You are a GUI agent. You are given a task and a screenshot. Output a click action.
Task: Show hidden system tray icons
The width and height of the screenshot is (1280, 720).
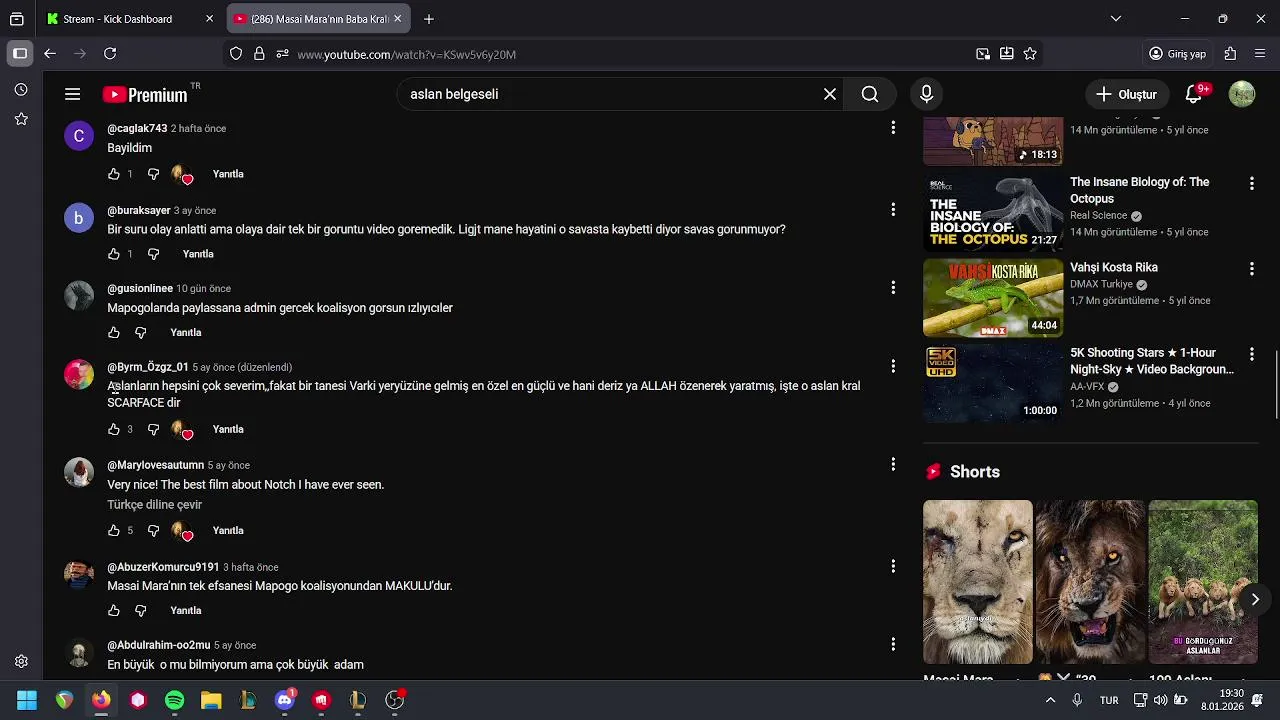(x=1050, y=700)
